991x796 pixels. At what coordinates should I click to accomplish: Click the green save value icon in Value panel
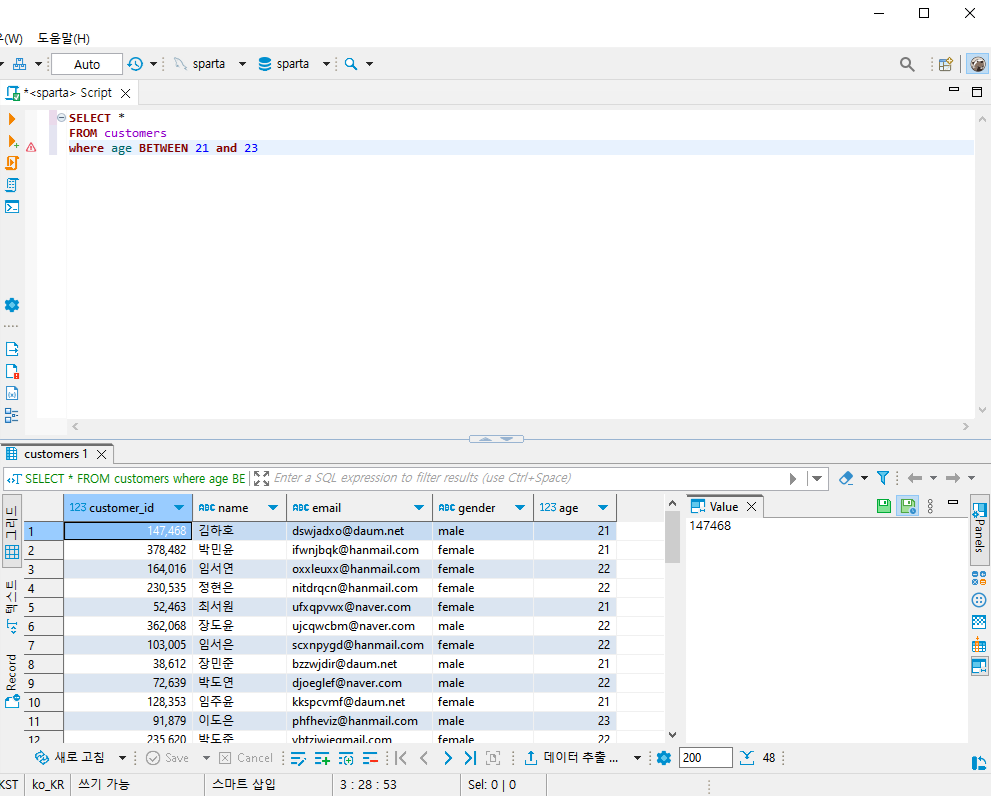point(884,507)
